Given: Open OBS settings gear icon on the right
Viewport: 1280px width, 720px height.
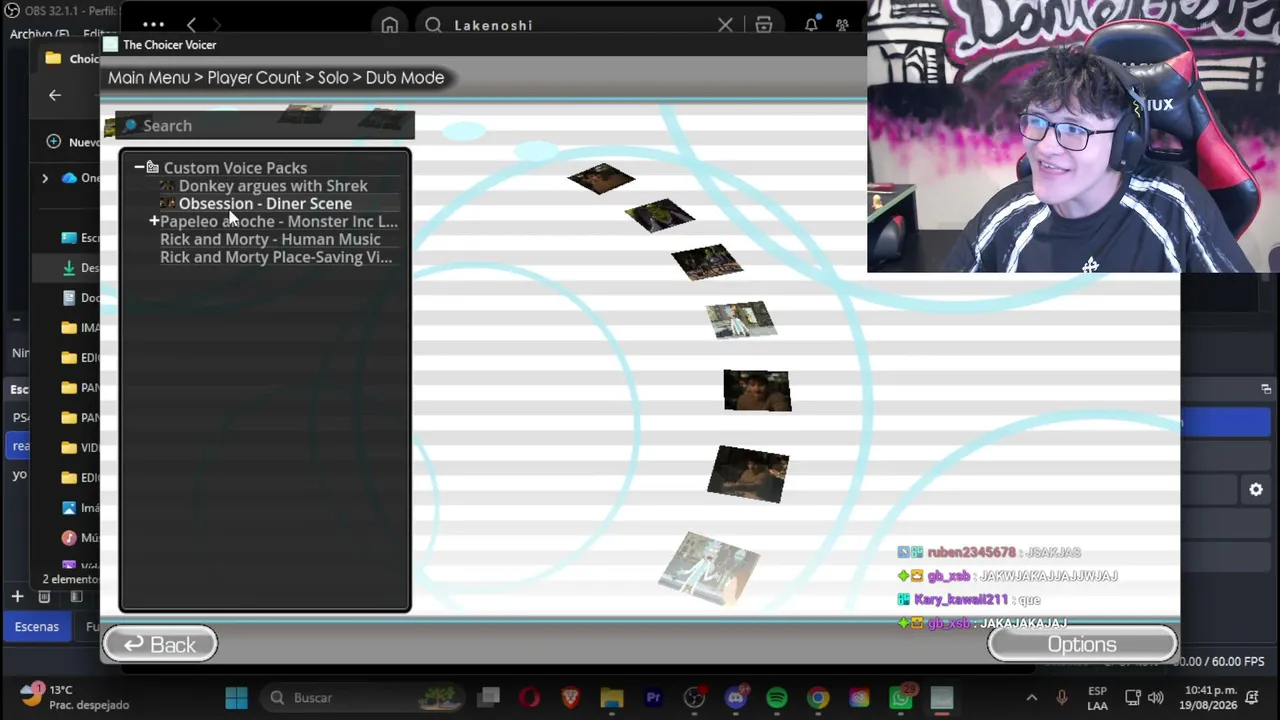Looking at the screenshot, I should (x=1256, y=490).
